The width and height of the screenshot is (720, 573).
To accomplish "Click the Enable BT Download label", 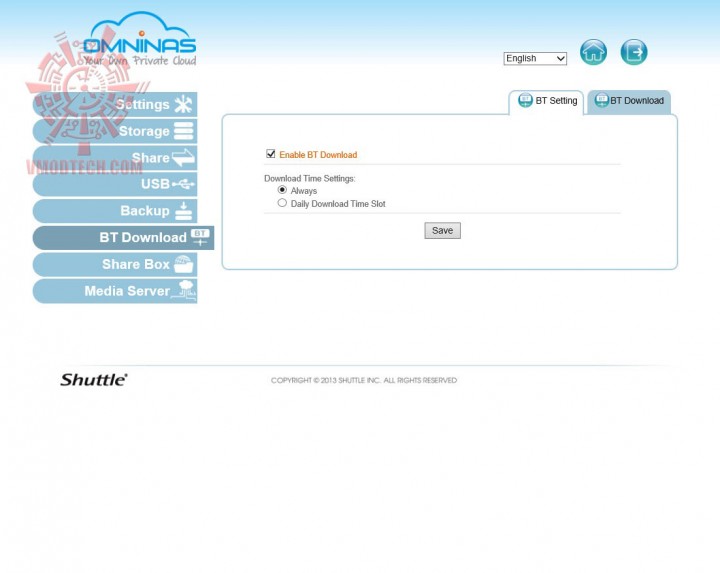I will [318, 155].
